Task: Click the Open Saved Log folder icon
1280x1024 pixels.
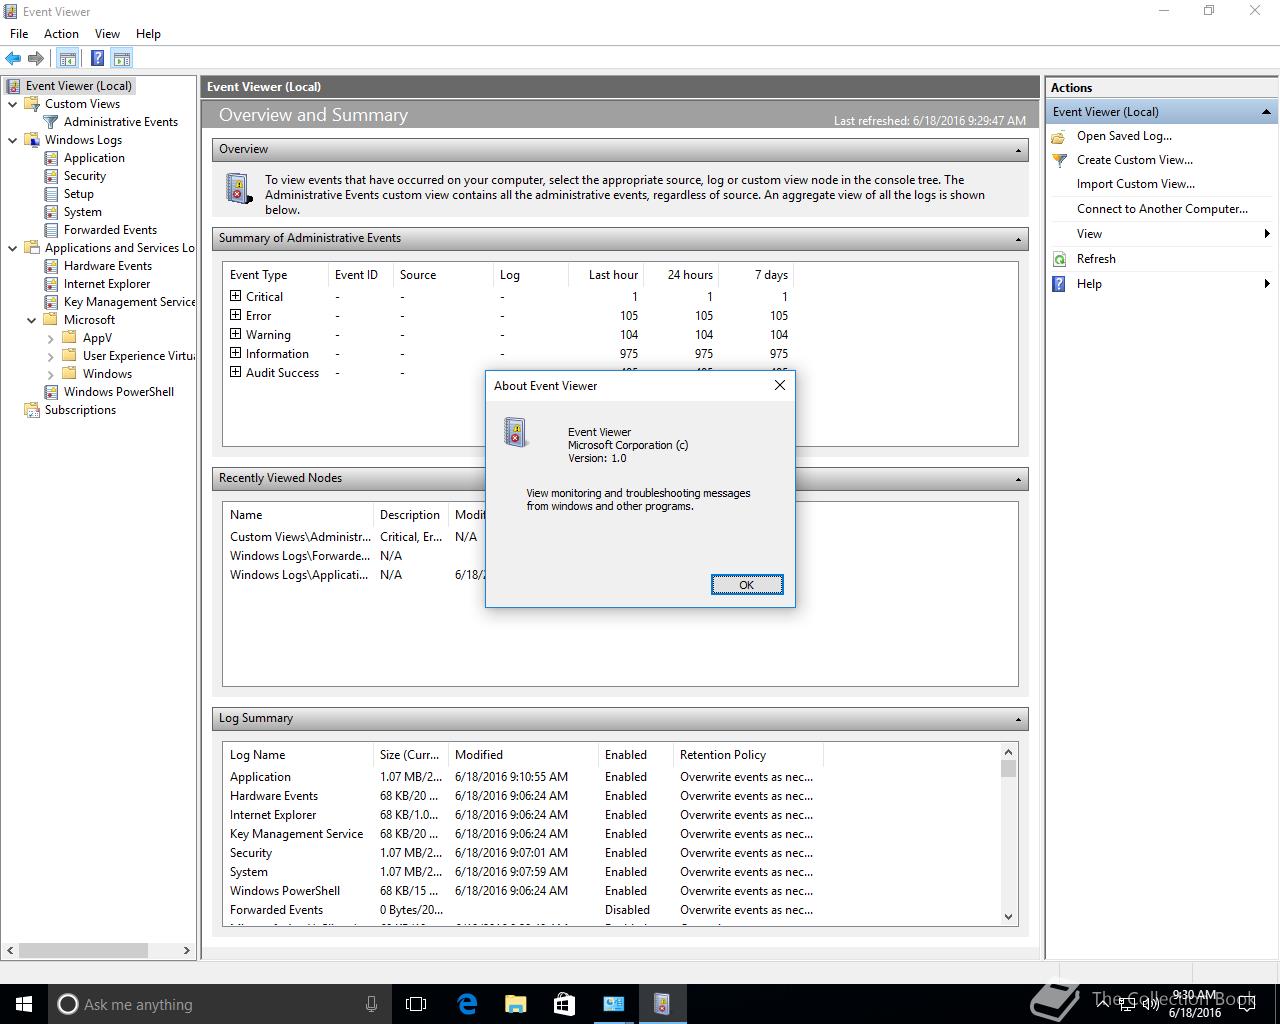Action: tap(1059, 136)
